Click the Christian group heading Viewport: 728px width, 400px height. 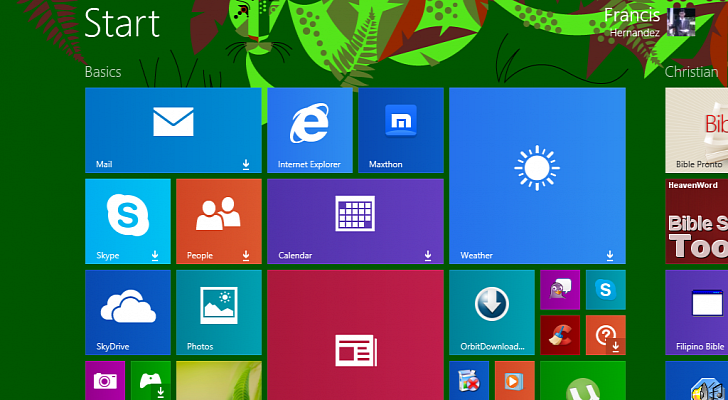(x=691, y=72)
